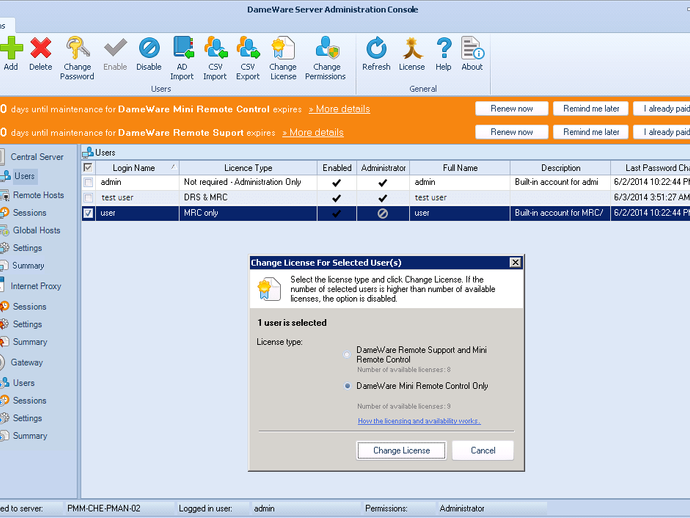Open the License information icon
690x518 pixels.
[x=412, y=54]
